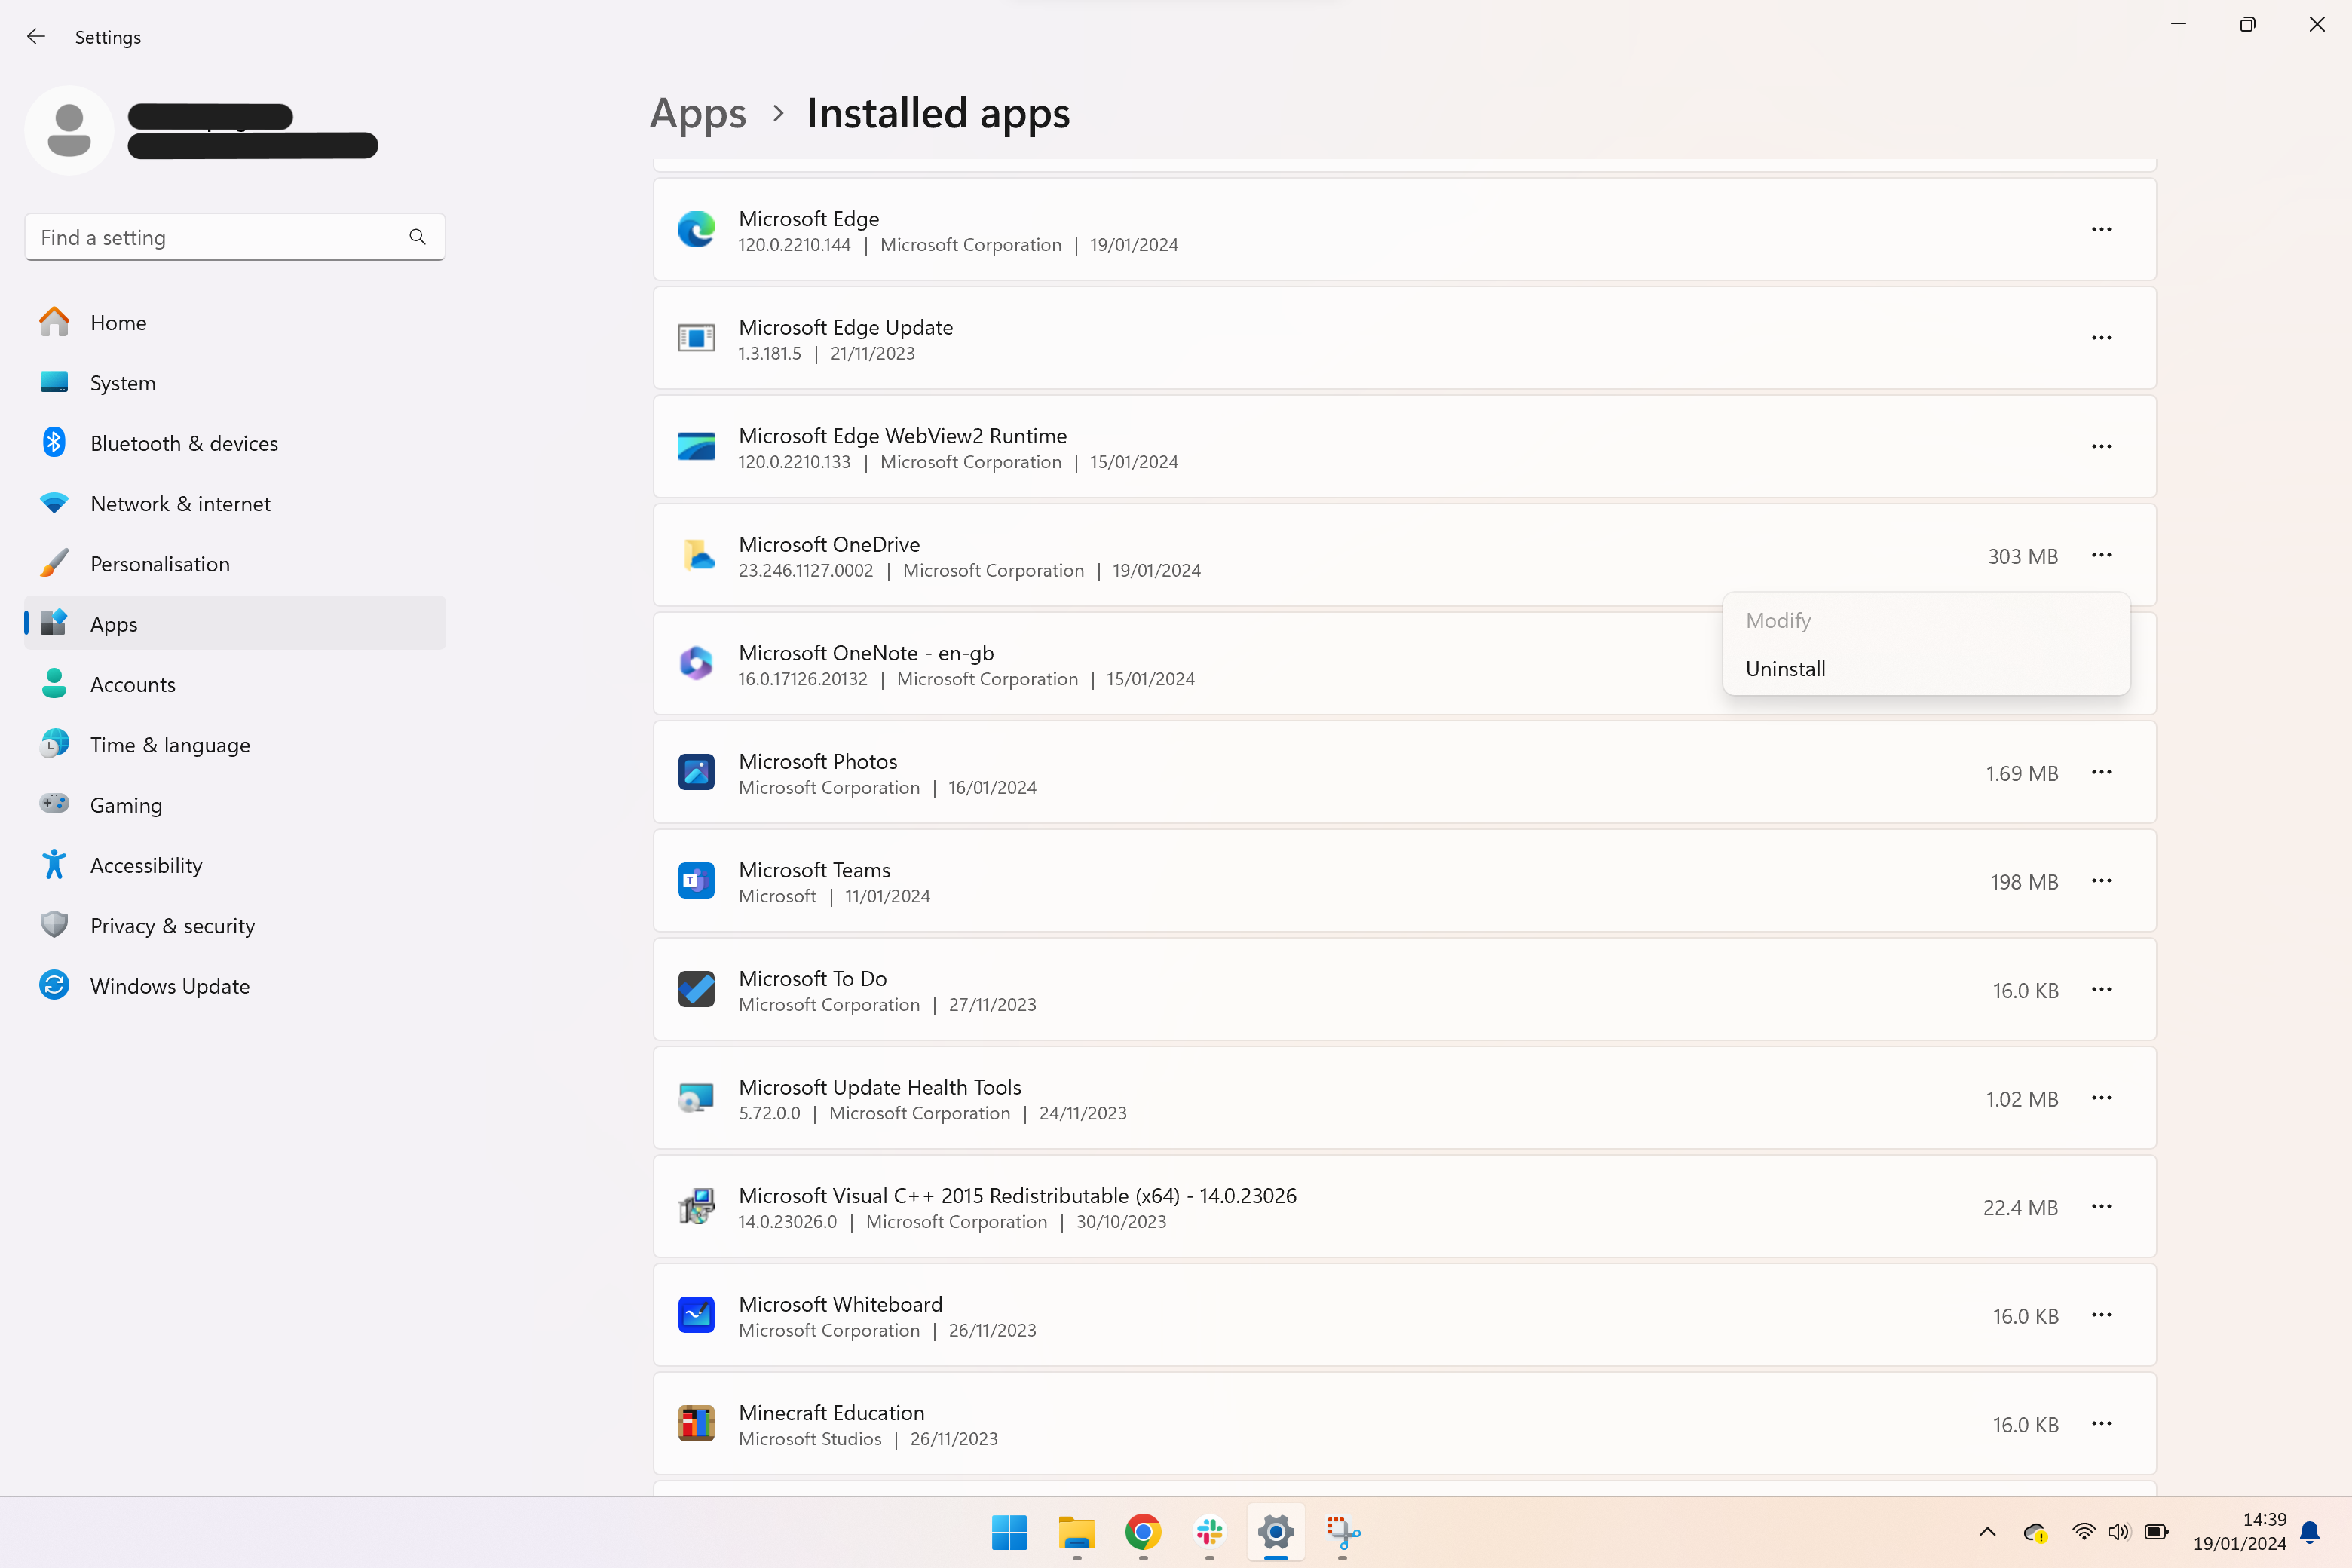Image resolution: width=2352 pixels, height=1568 pixels.
Task: Choose Modify from the context menu
Action: coord(1926,621)
